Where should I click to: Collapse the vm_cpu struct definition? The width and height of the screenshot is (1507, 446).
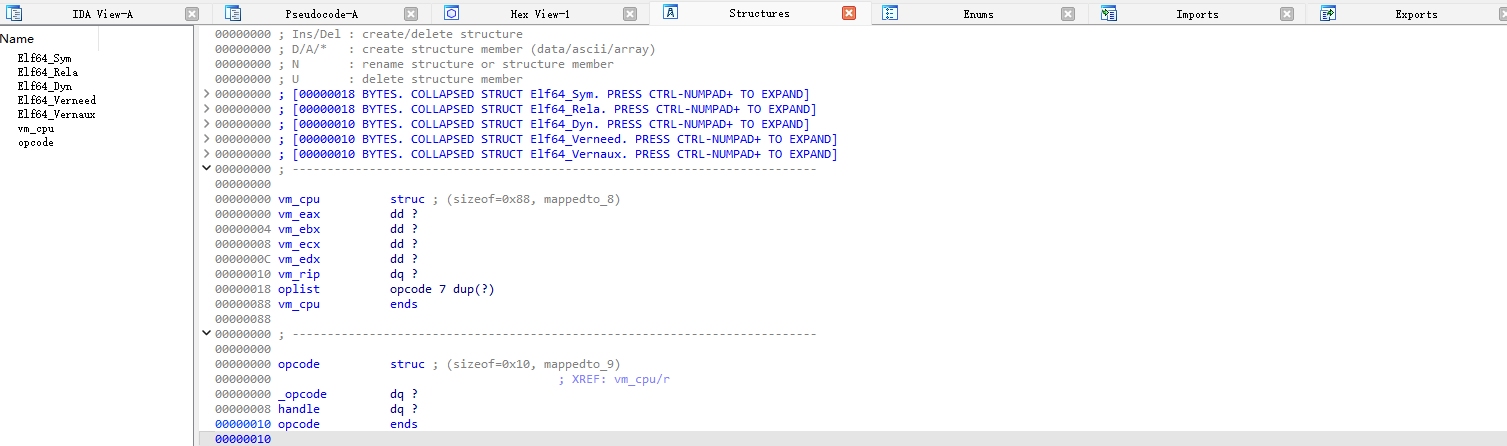tap(207, 169)
